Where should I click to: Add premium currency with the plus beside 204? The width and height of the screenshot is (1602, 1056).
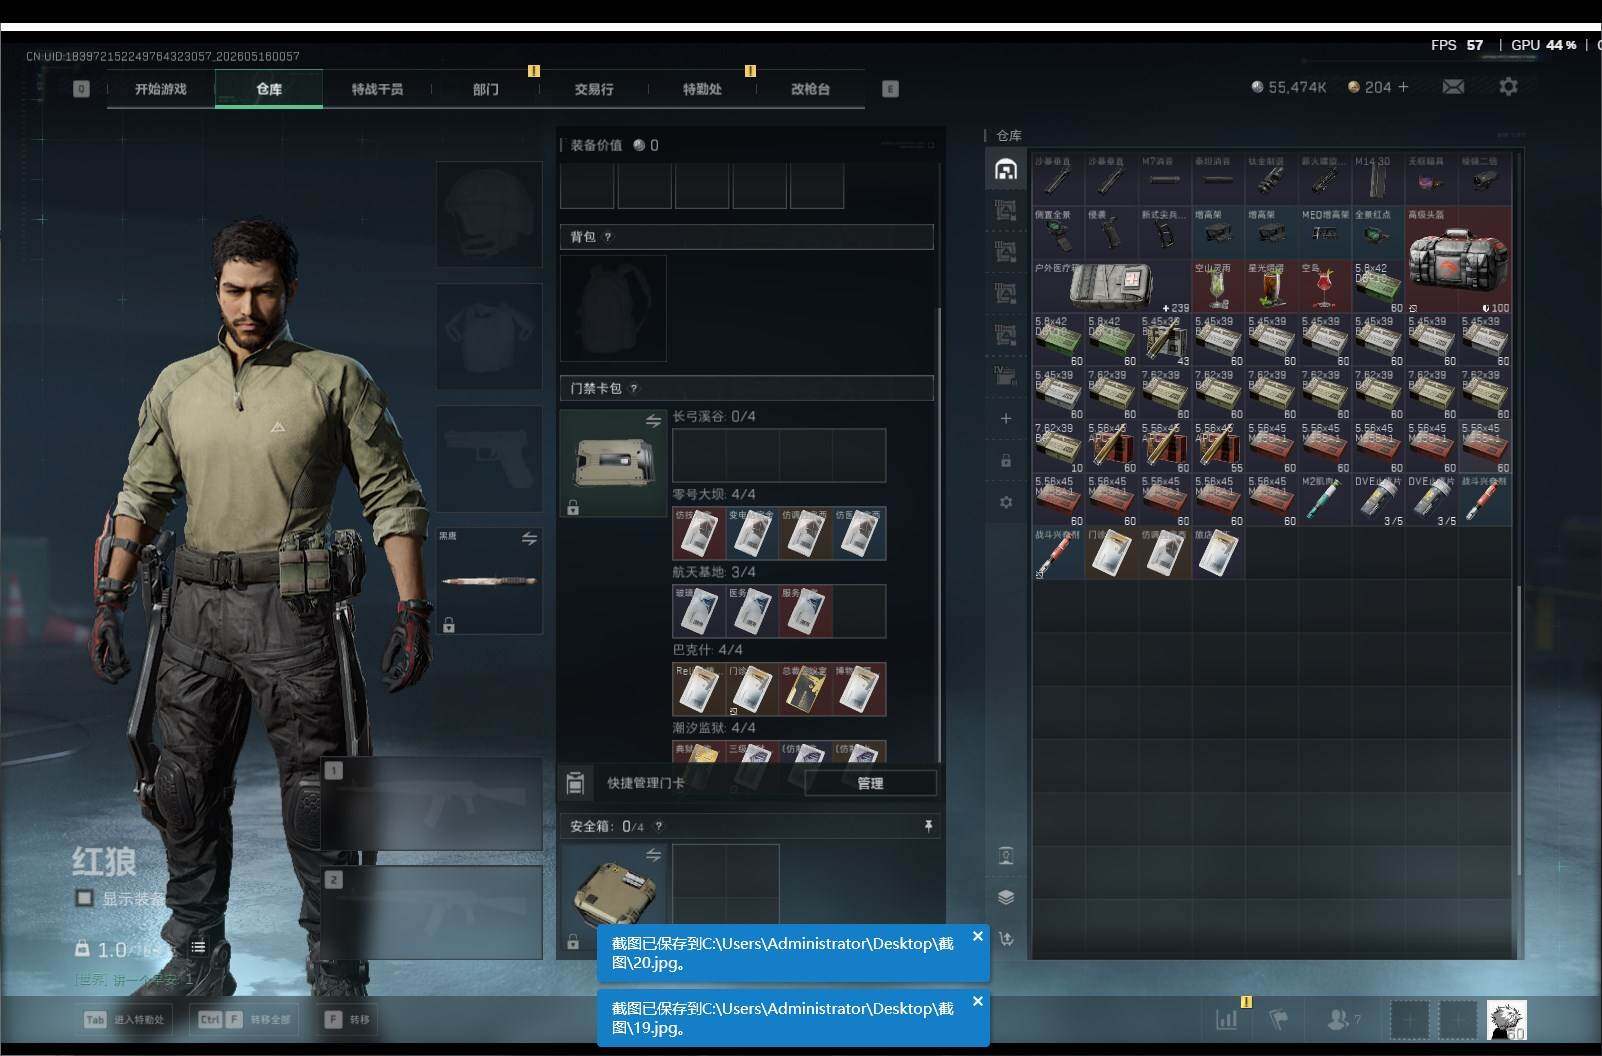(x=1403, y=87)
